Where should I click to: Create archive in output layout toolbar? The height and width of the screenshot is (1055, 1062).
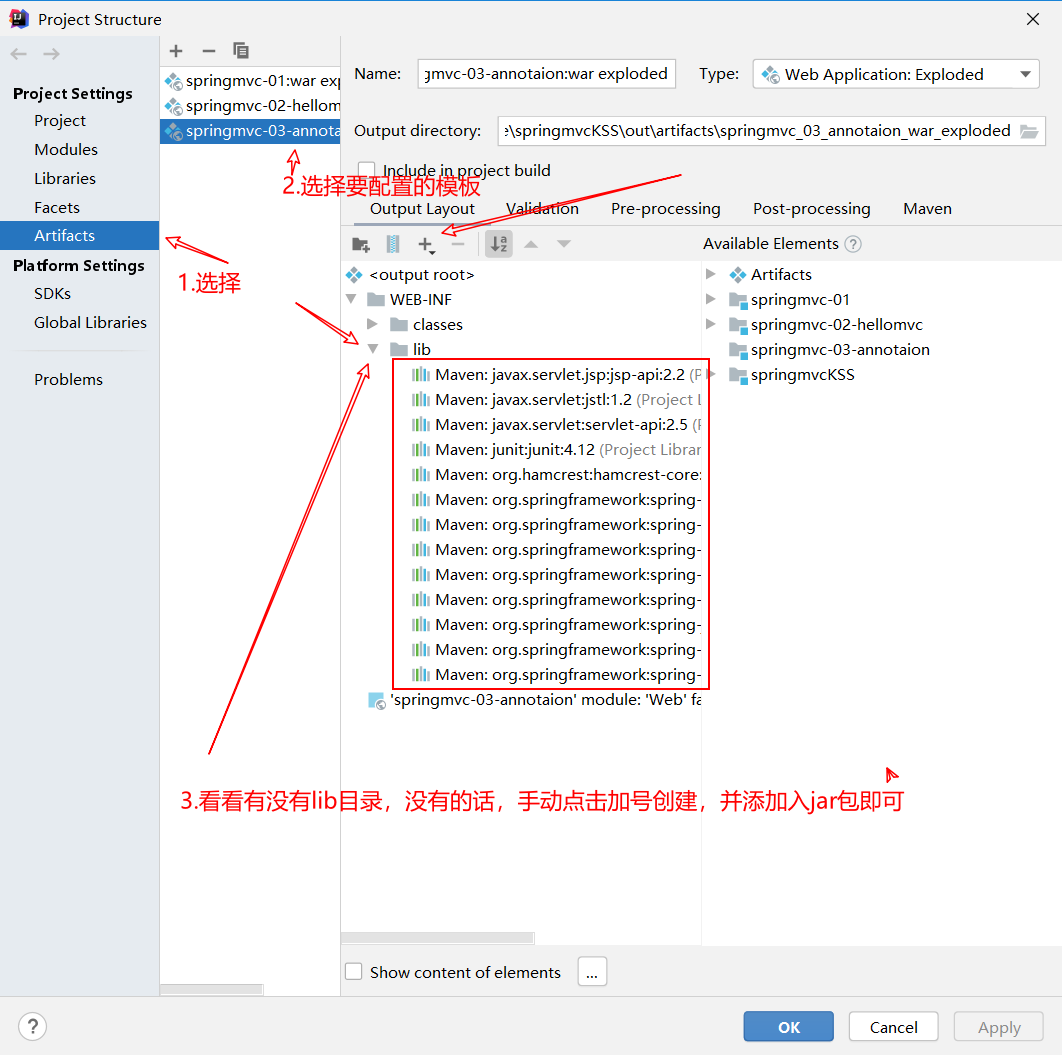point(393,244)
